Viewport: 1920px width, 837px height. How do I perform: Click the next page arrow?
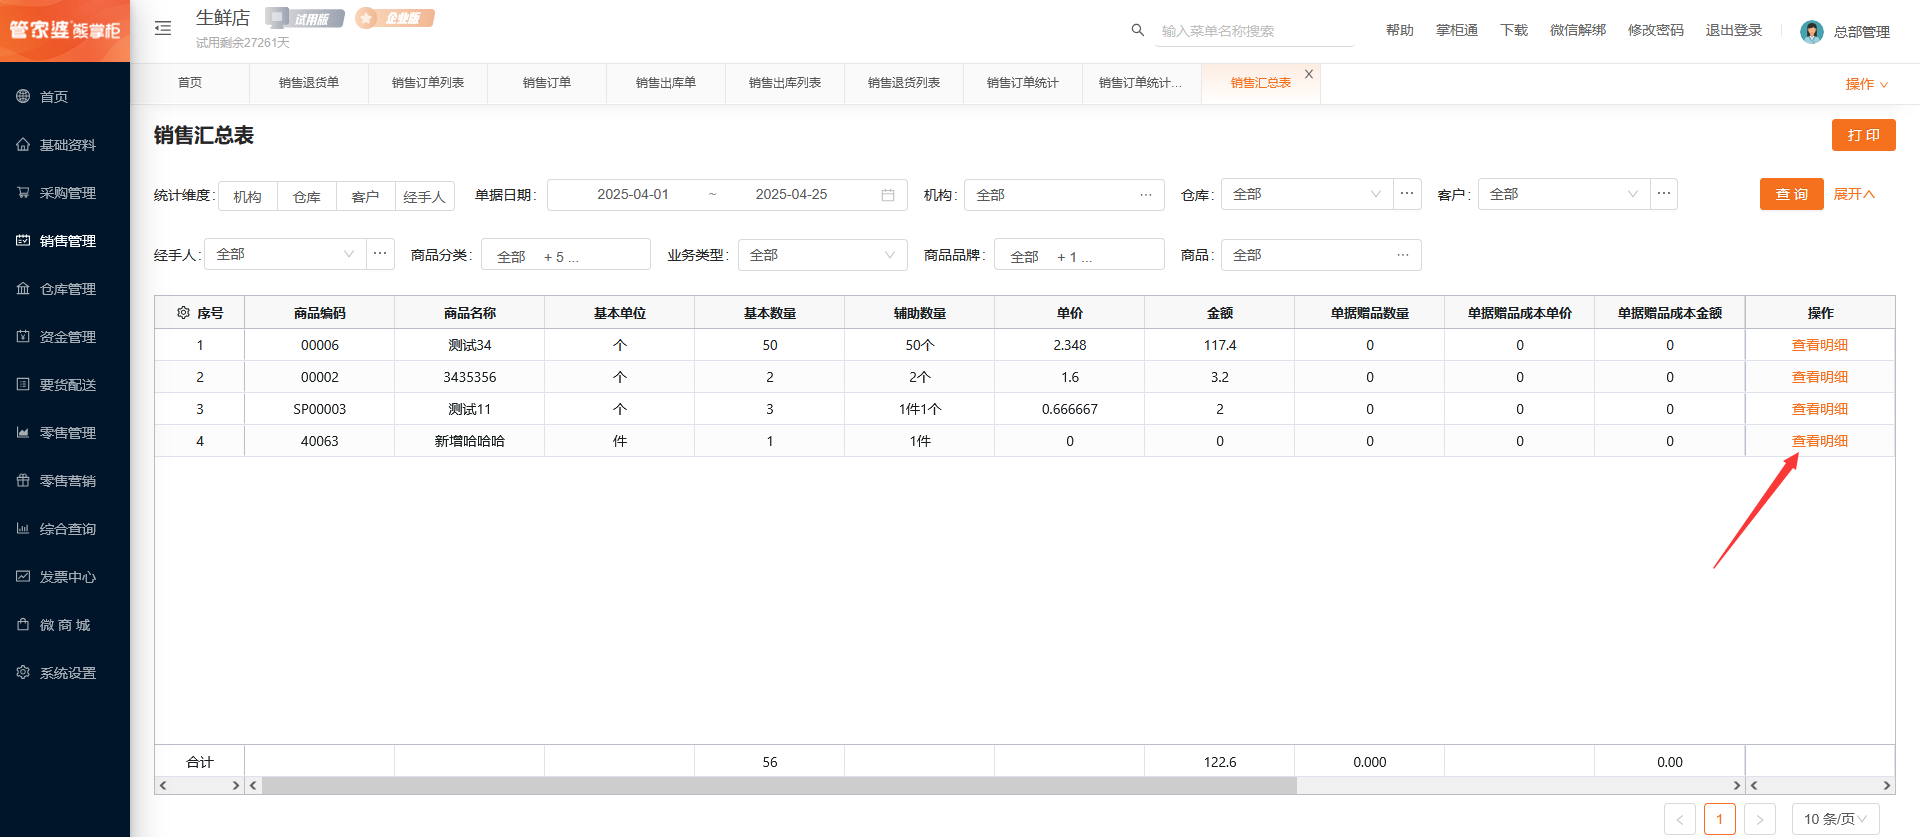pos(1760,819)
